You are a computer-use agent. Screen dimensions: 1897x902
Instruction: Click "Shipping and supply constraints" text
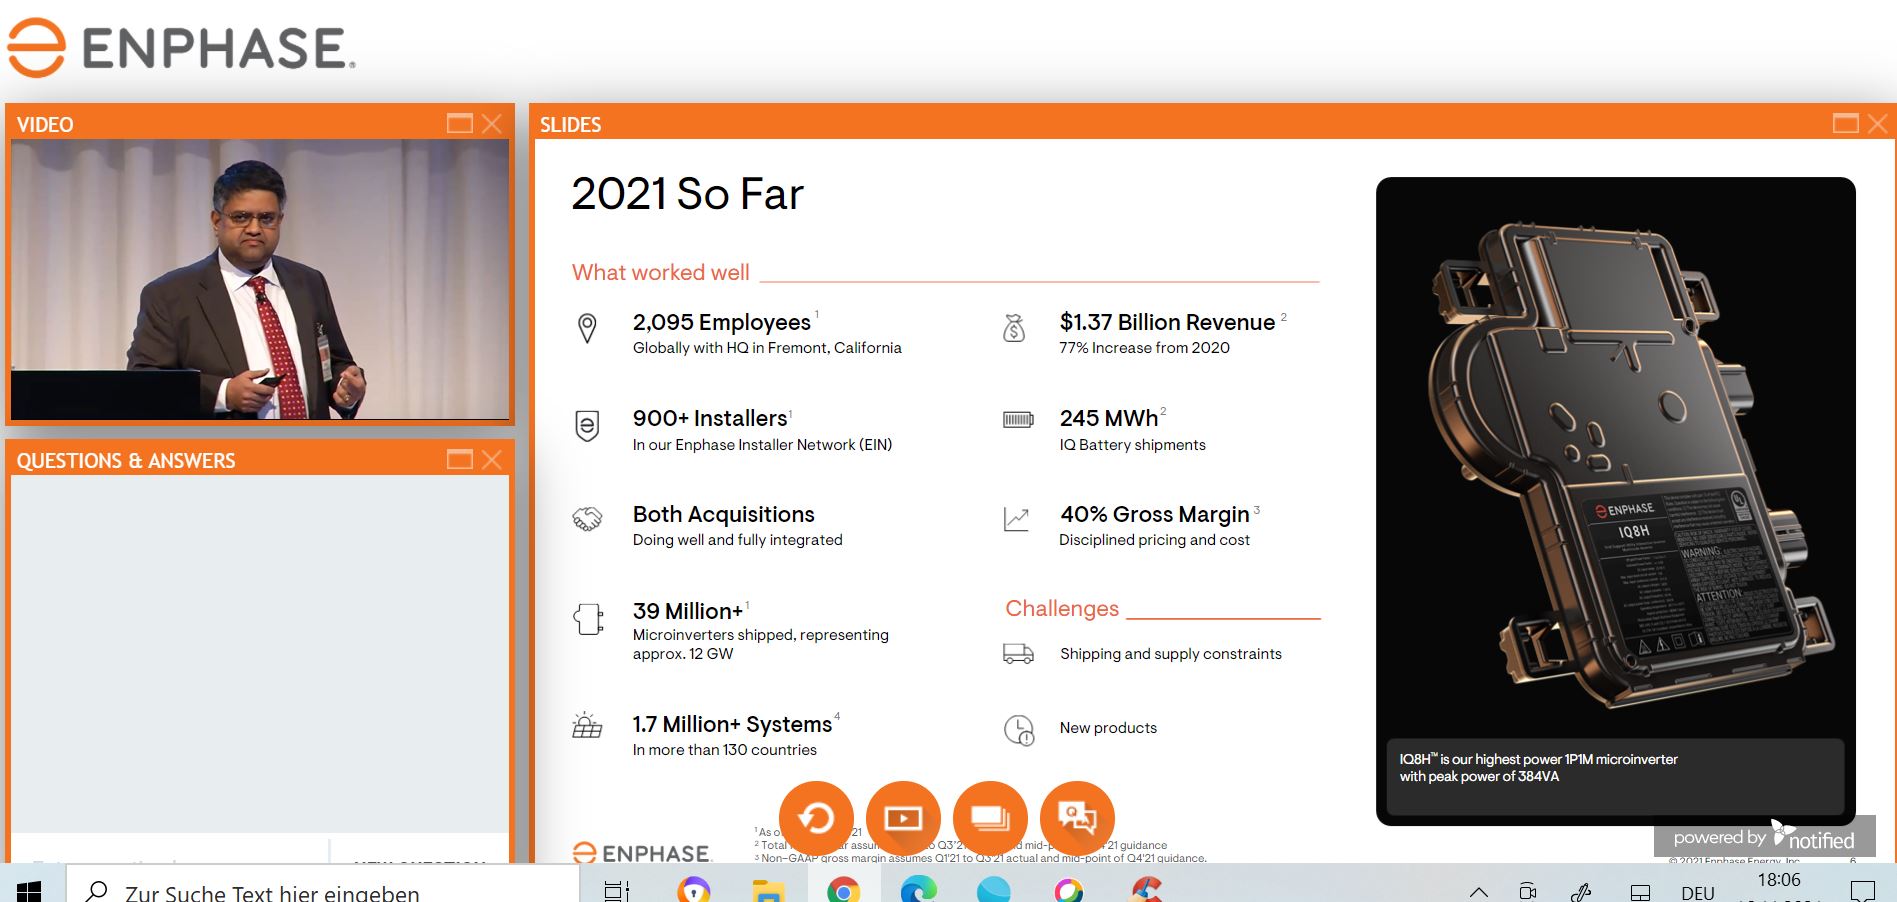(x=1171, y=654)
